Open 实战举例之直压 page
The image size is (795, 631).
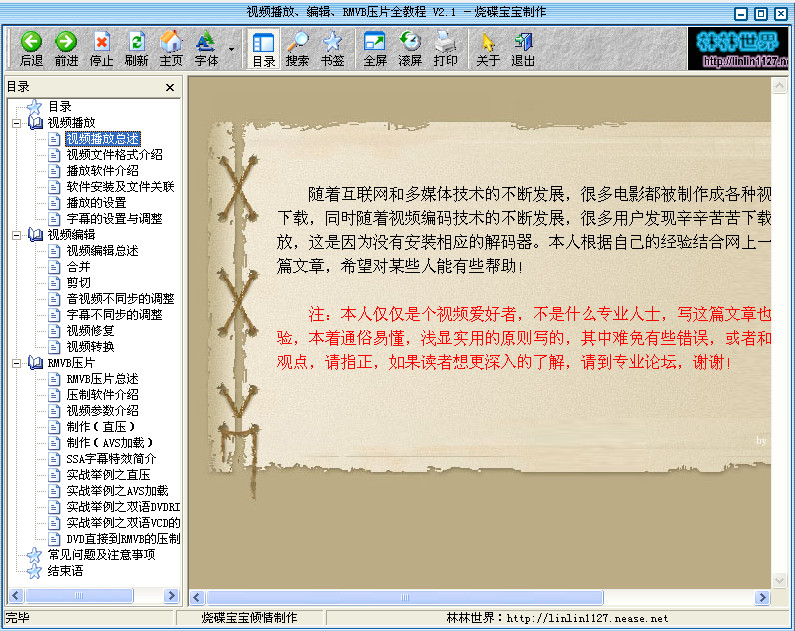tap(108, 475)
